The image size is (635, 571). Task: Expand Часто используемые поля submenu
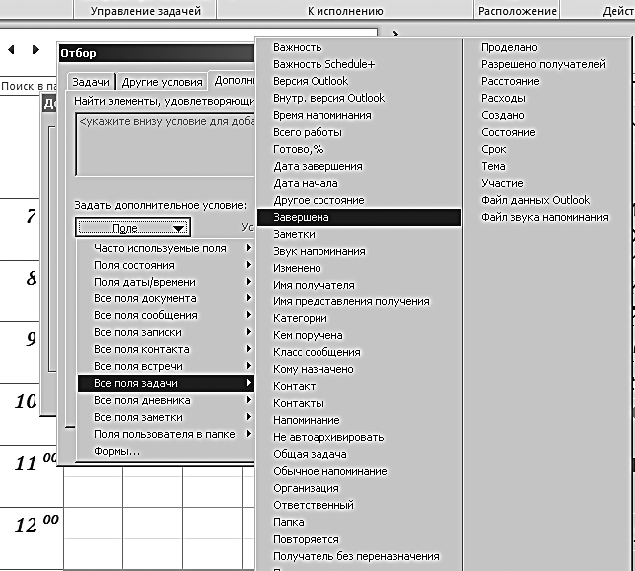(160, 248)
